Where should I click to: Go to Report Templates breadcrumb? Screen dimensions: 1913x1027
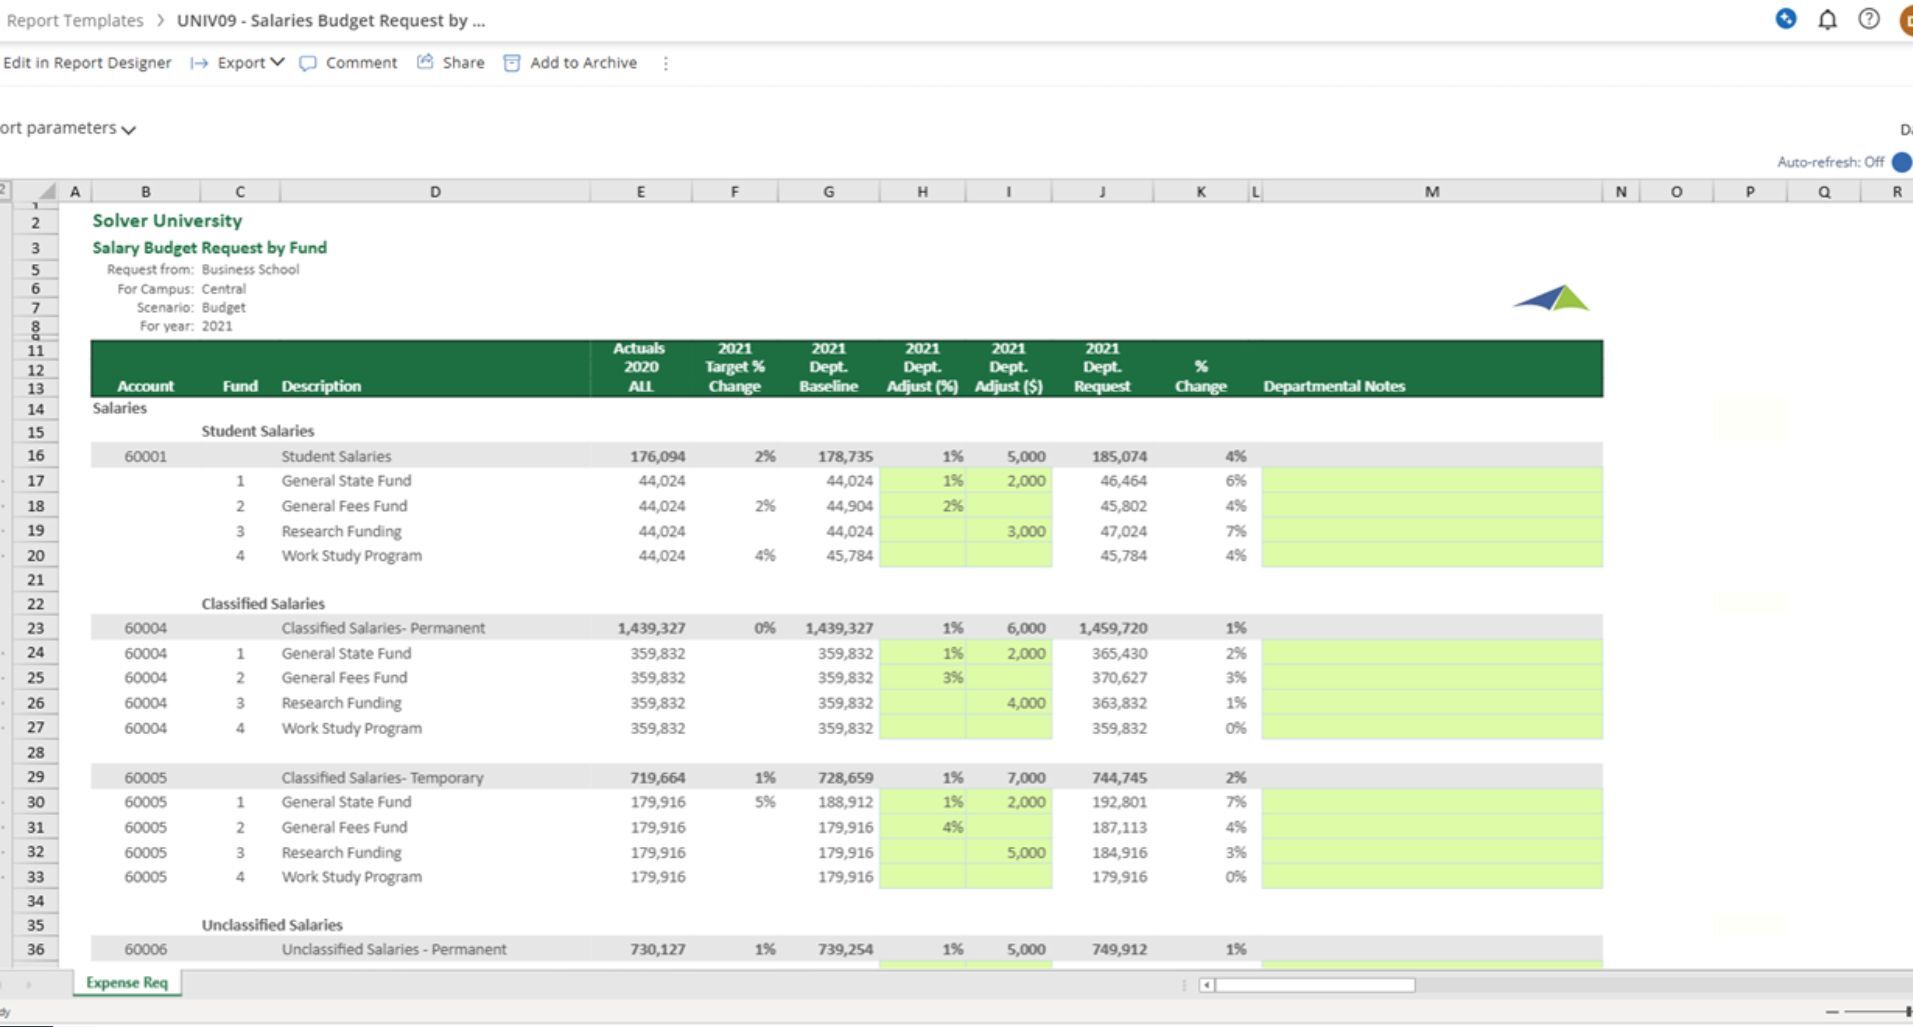pos(74,20)
